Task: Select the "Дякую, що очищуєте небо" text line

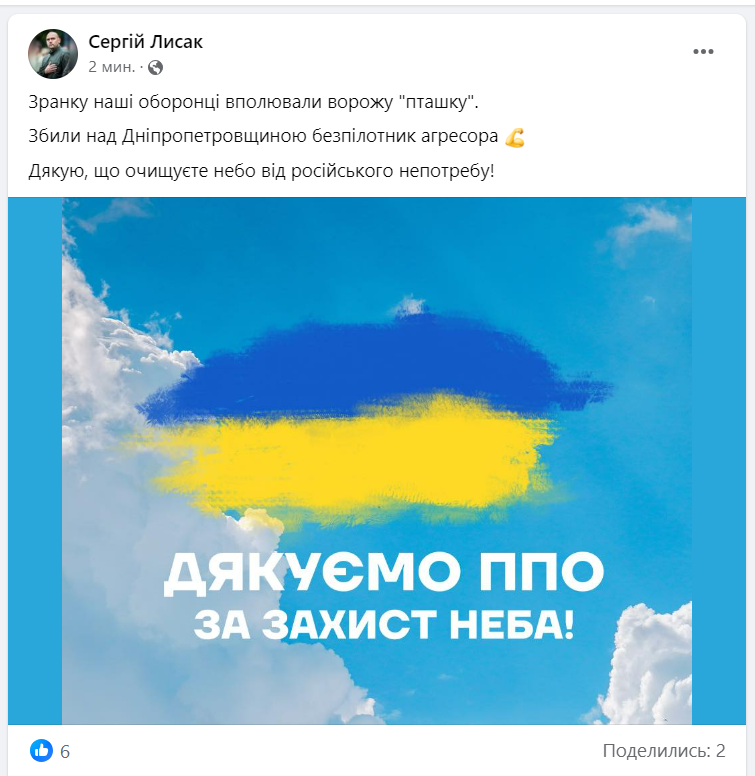Action: [261, 171]
